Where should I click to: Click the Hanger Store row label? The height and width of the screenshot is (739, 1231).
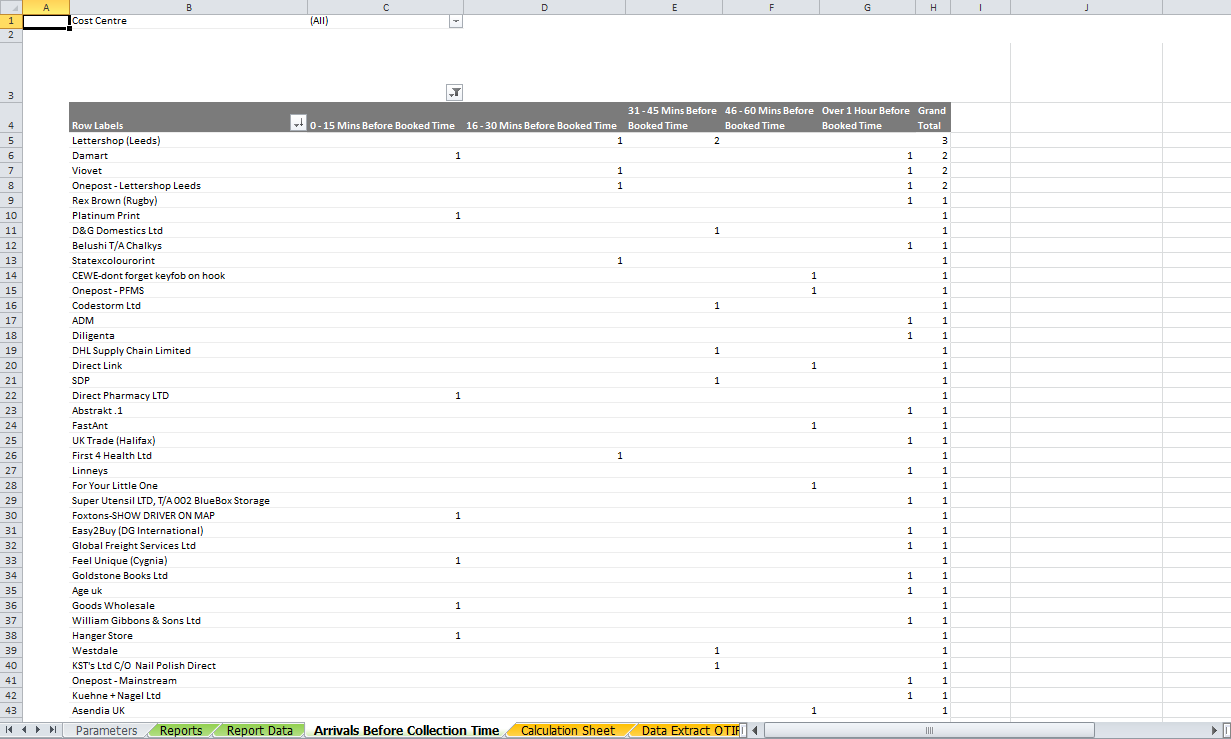[x=188, y=636]
